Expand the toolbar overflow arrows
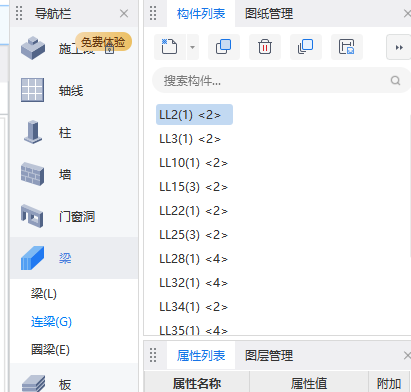This screenshot has height=392, width=411. point(399,47)
